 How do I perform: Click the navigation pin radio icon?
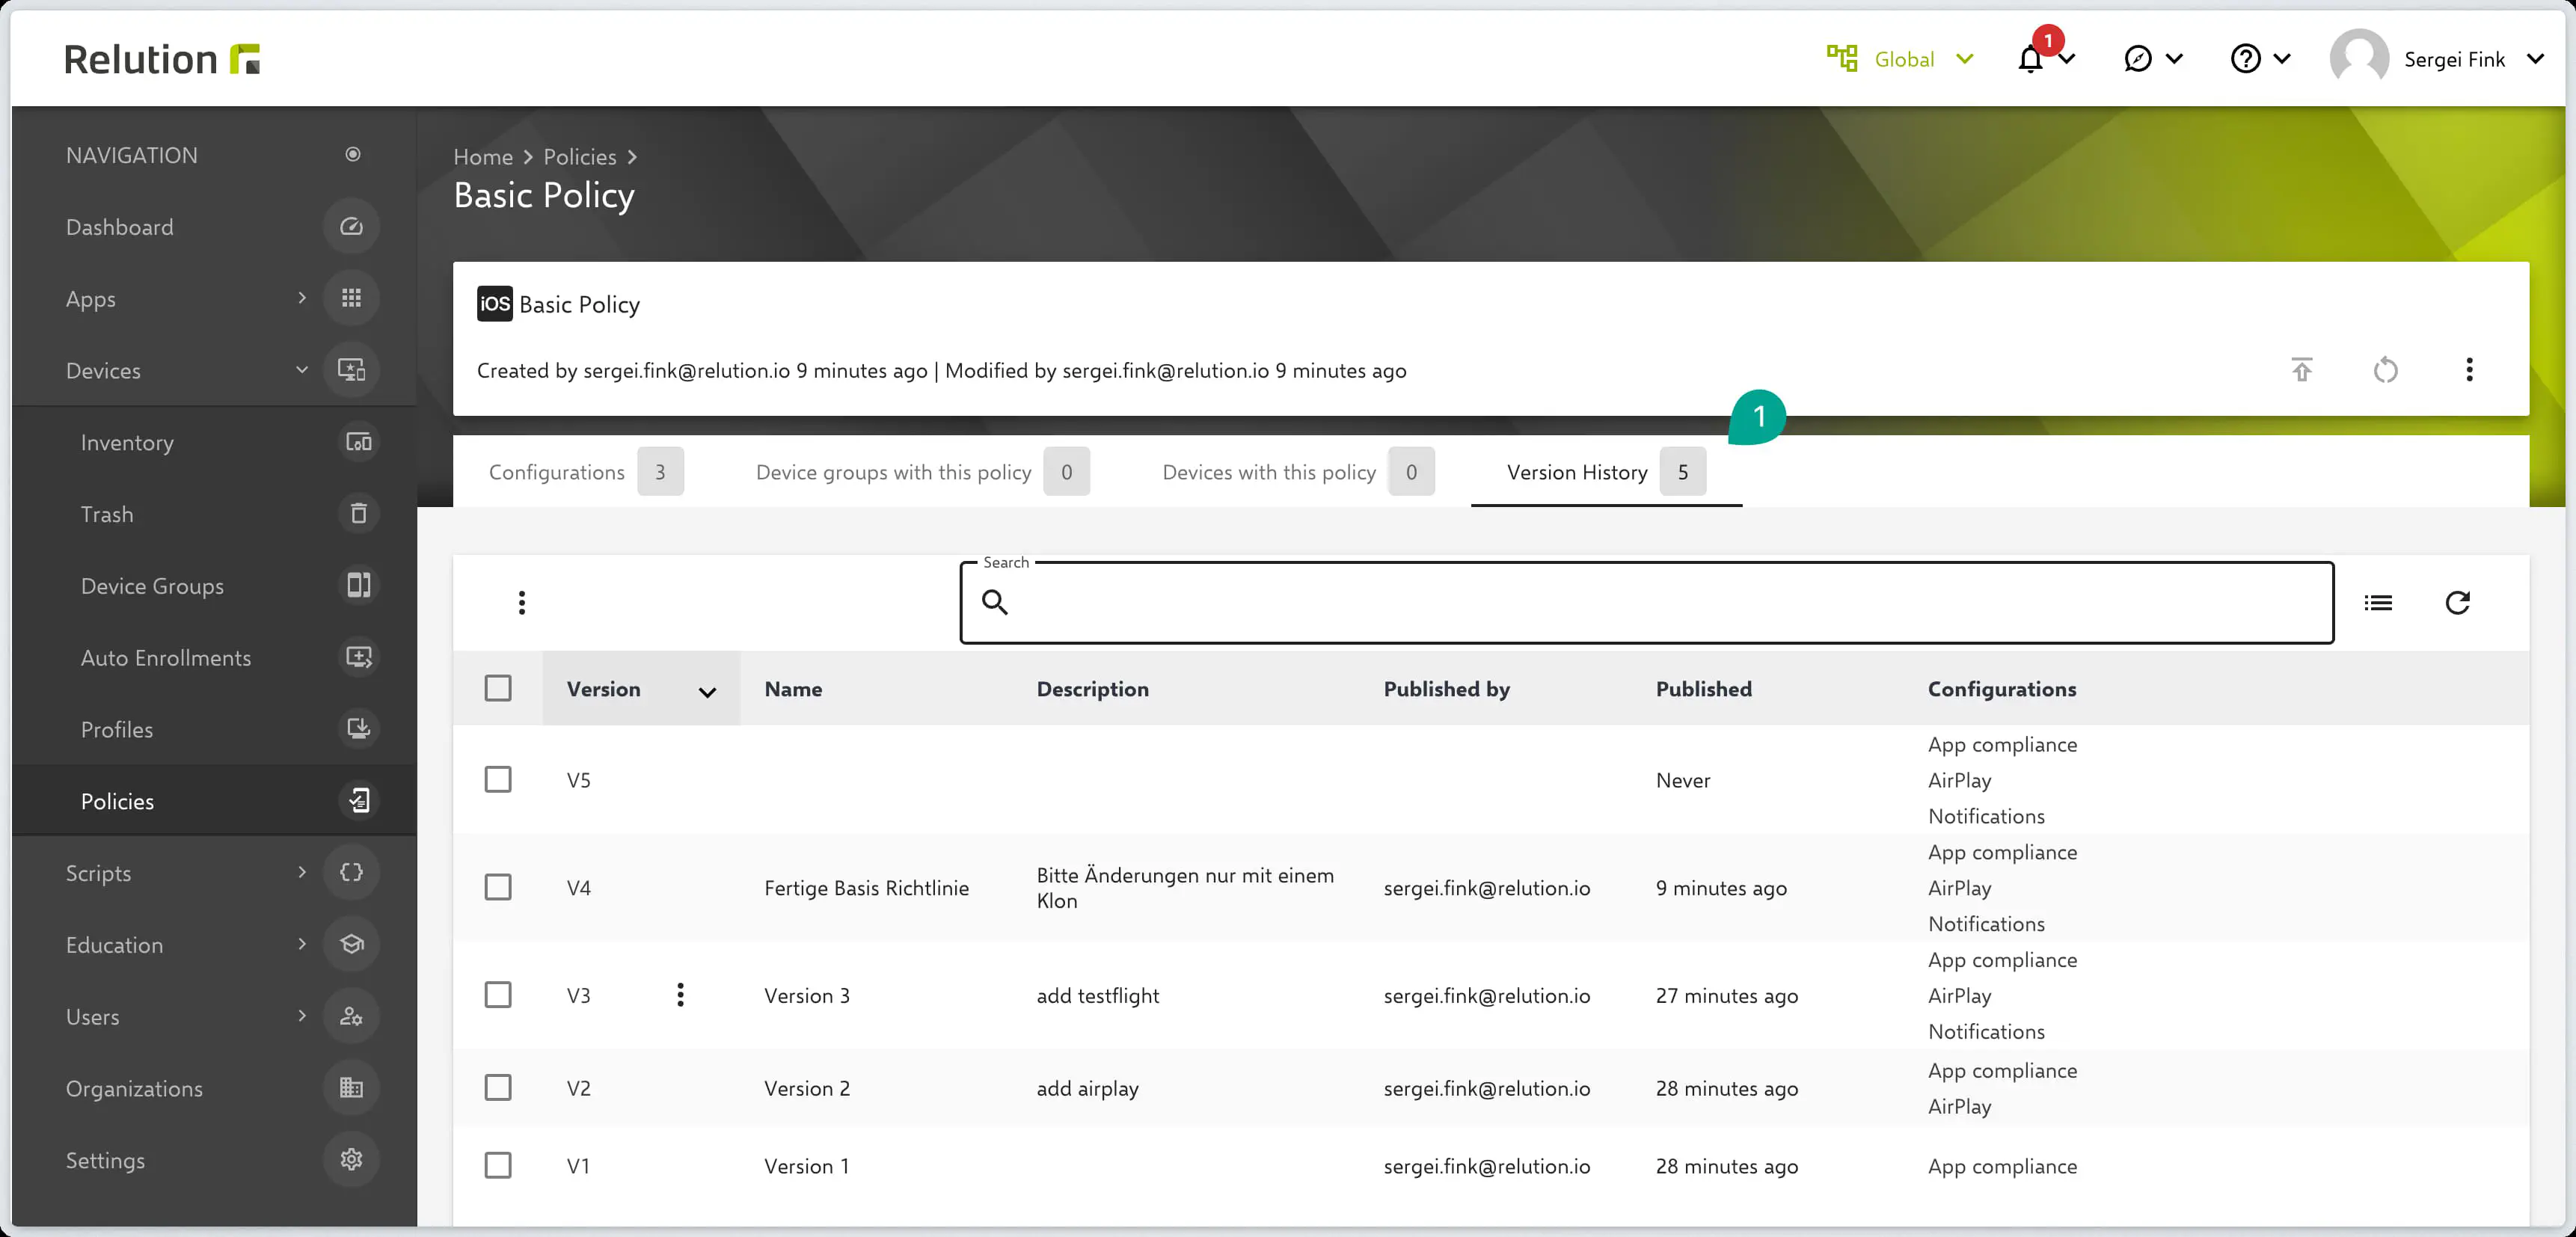(x=352, y=154)
